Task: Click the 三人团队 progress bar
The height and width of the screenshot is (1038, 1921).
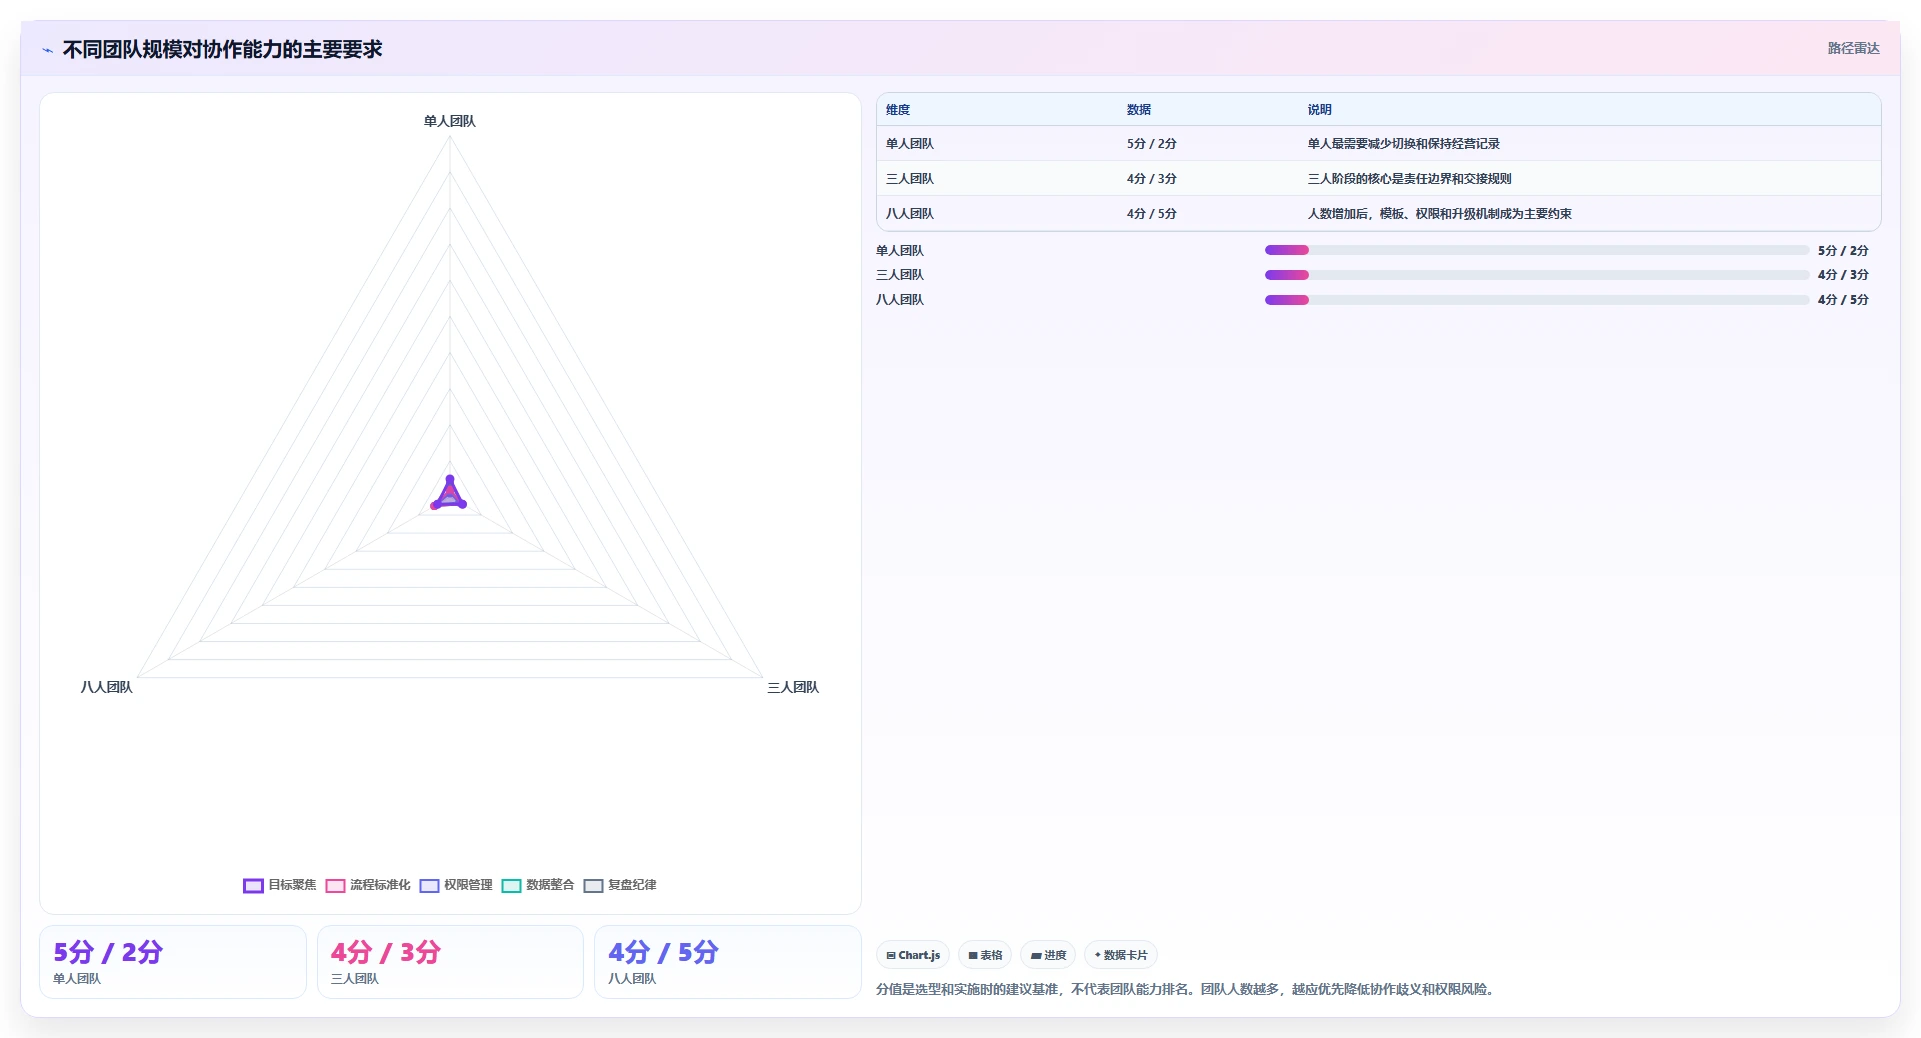Action: 1537,275
